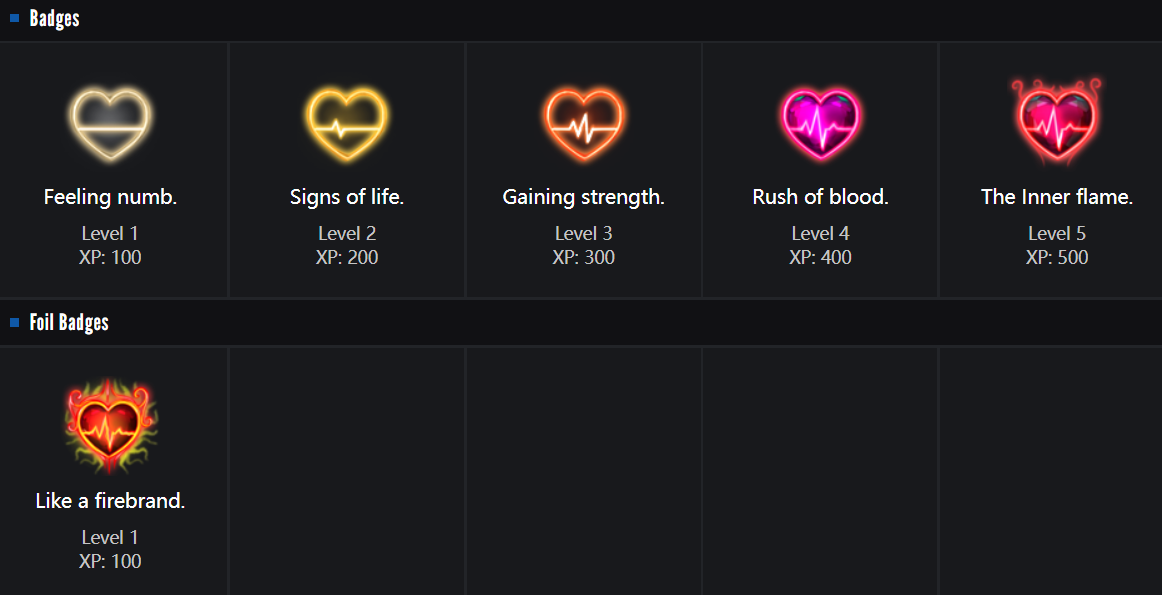Click the Badges section header
Viewport: 1162px width, 595px height.
(54, 18)
